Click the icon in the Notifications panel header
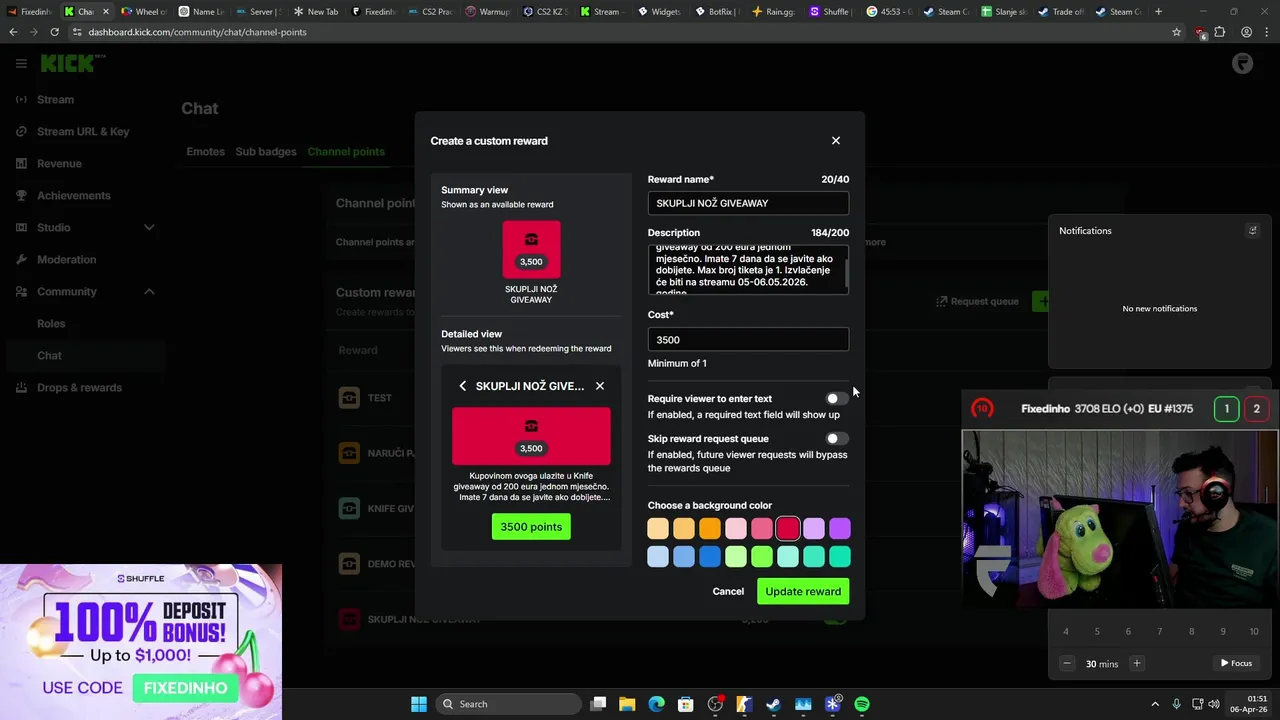The image size is (1280, 720). tap(1252, 230)
